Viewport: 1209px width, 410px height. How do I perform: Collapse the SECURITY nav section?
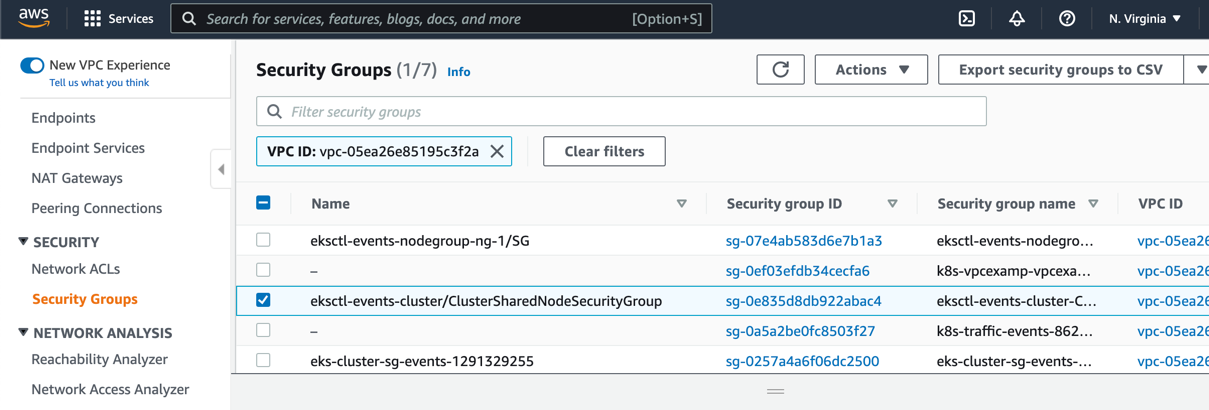tap(23, 242)
